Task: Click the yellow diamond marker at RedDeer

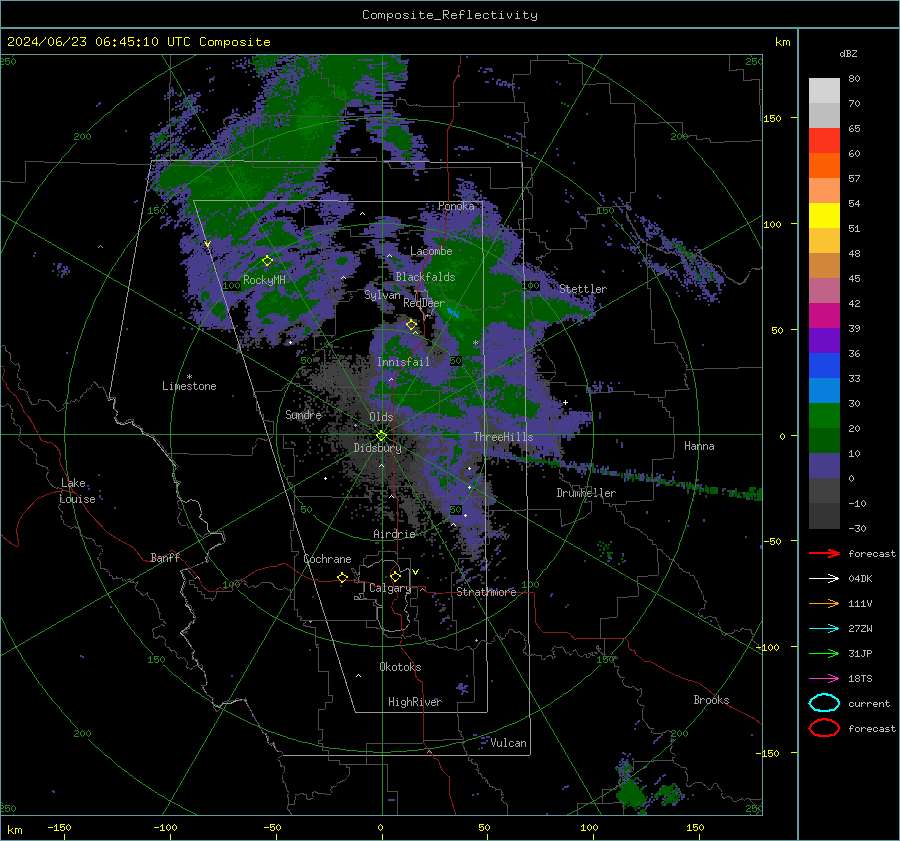Action: coord(411,324)
